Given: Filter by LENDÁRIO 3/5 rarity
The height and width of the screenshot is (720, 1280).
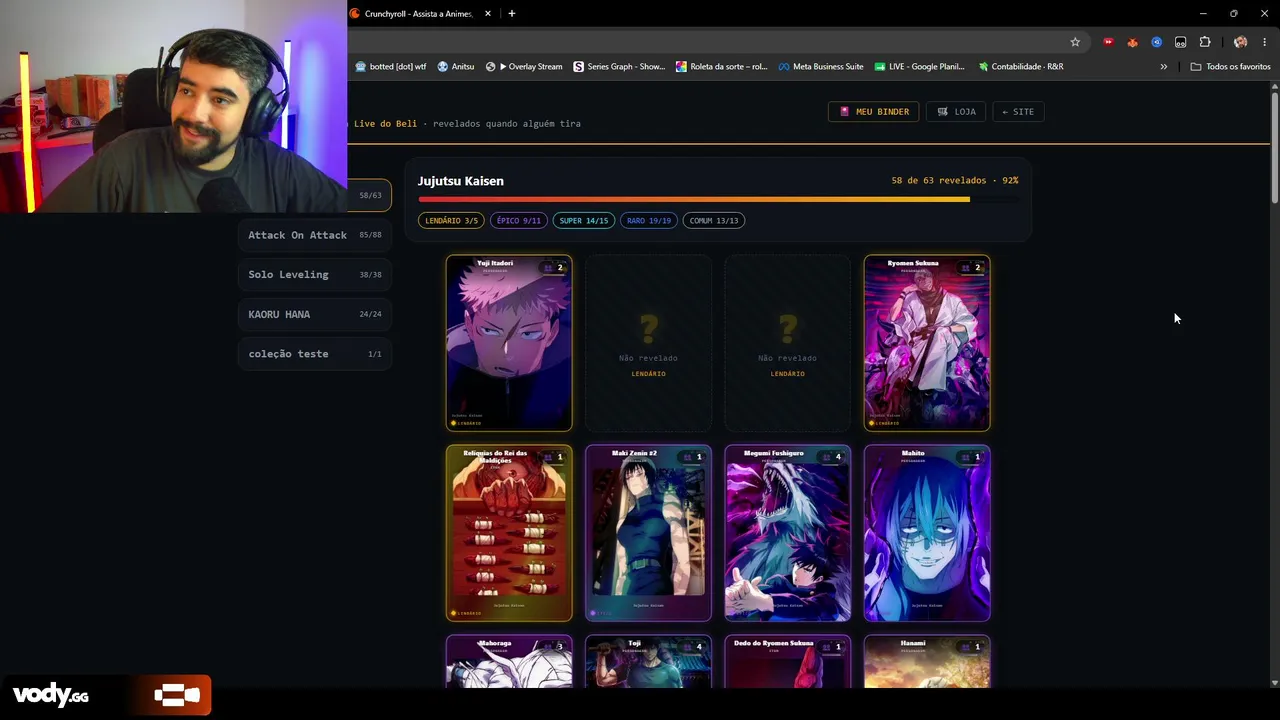Looking at the screenshot, I should [x=451, y=221].
